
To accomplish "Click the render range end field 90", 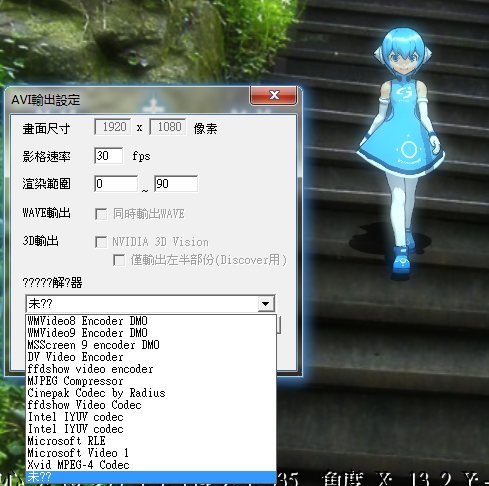I will [176, 184].
